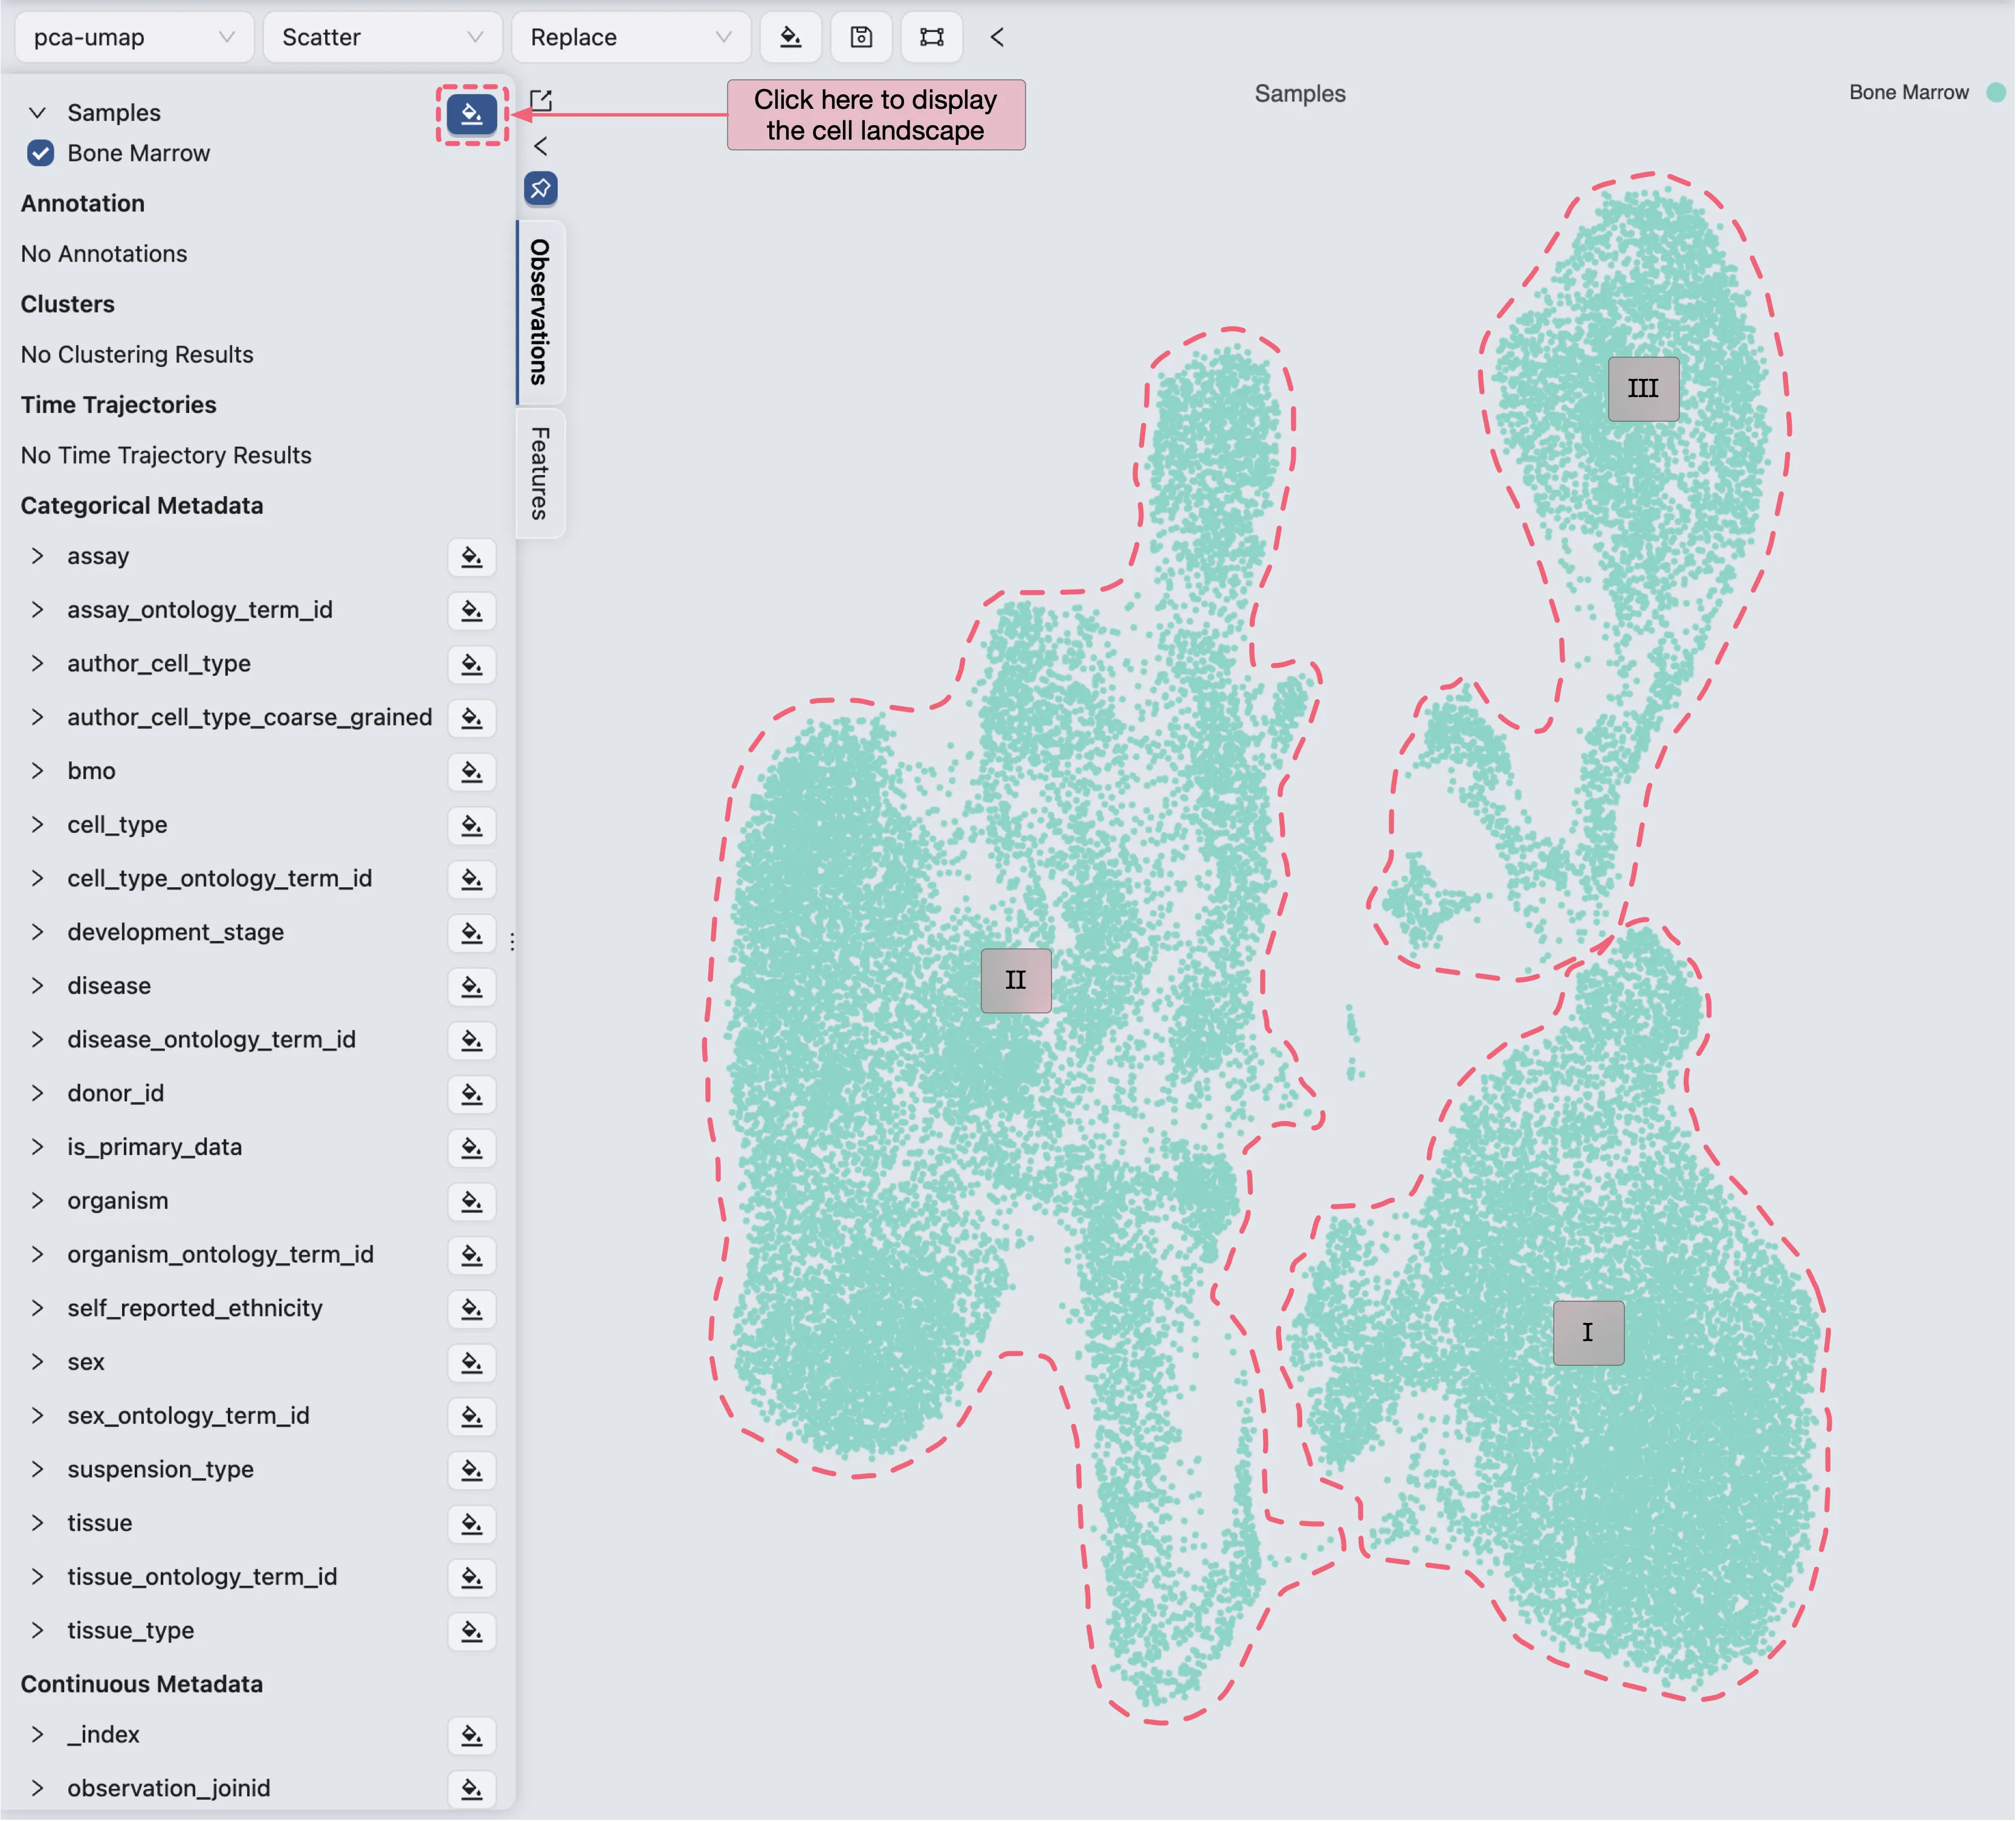The width and height of the screenshot is (2016, 1821).
Task: Select the Observations tab
Action: click(x=540, y=312)
